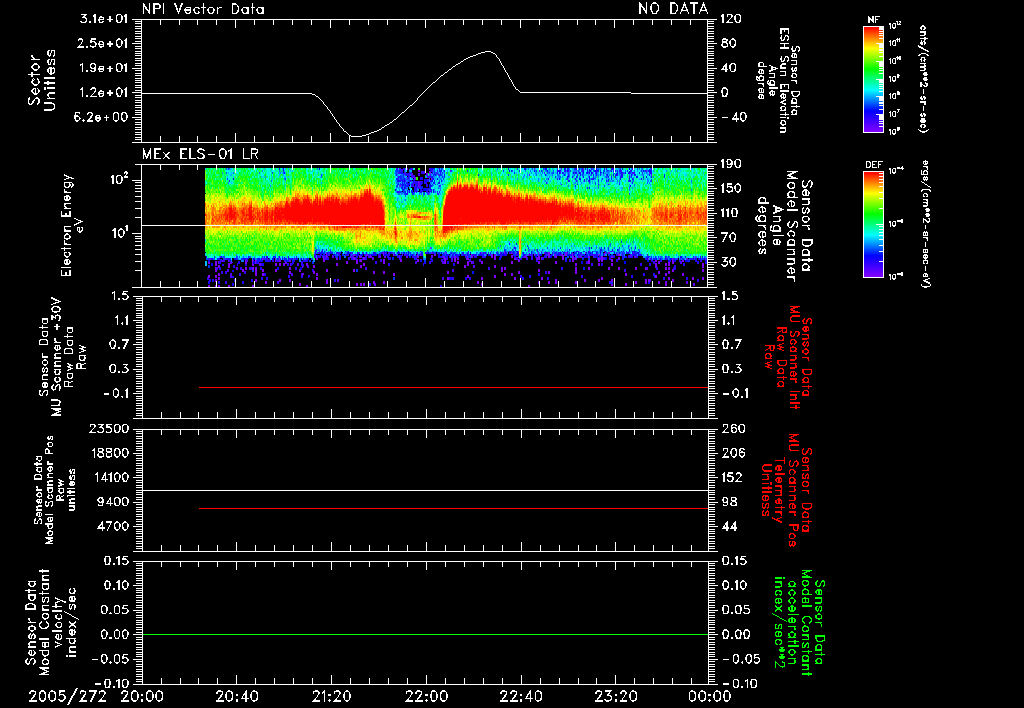This screenshot has width=1024, height=708.
Task: Click the '22:00' time tick label
Action: tap(426, 696)
